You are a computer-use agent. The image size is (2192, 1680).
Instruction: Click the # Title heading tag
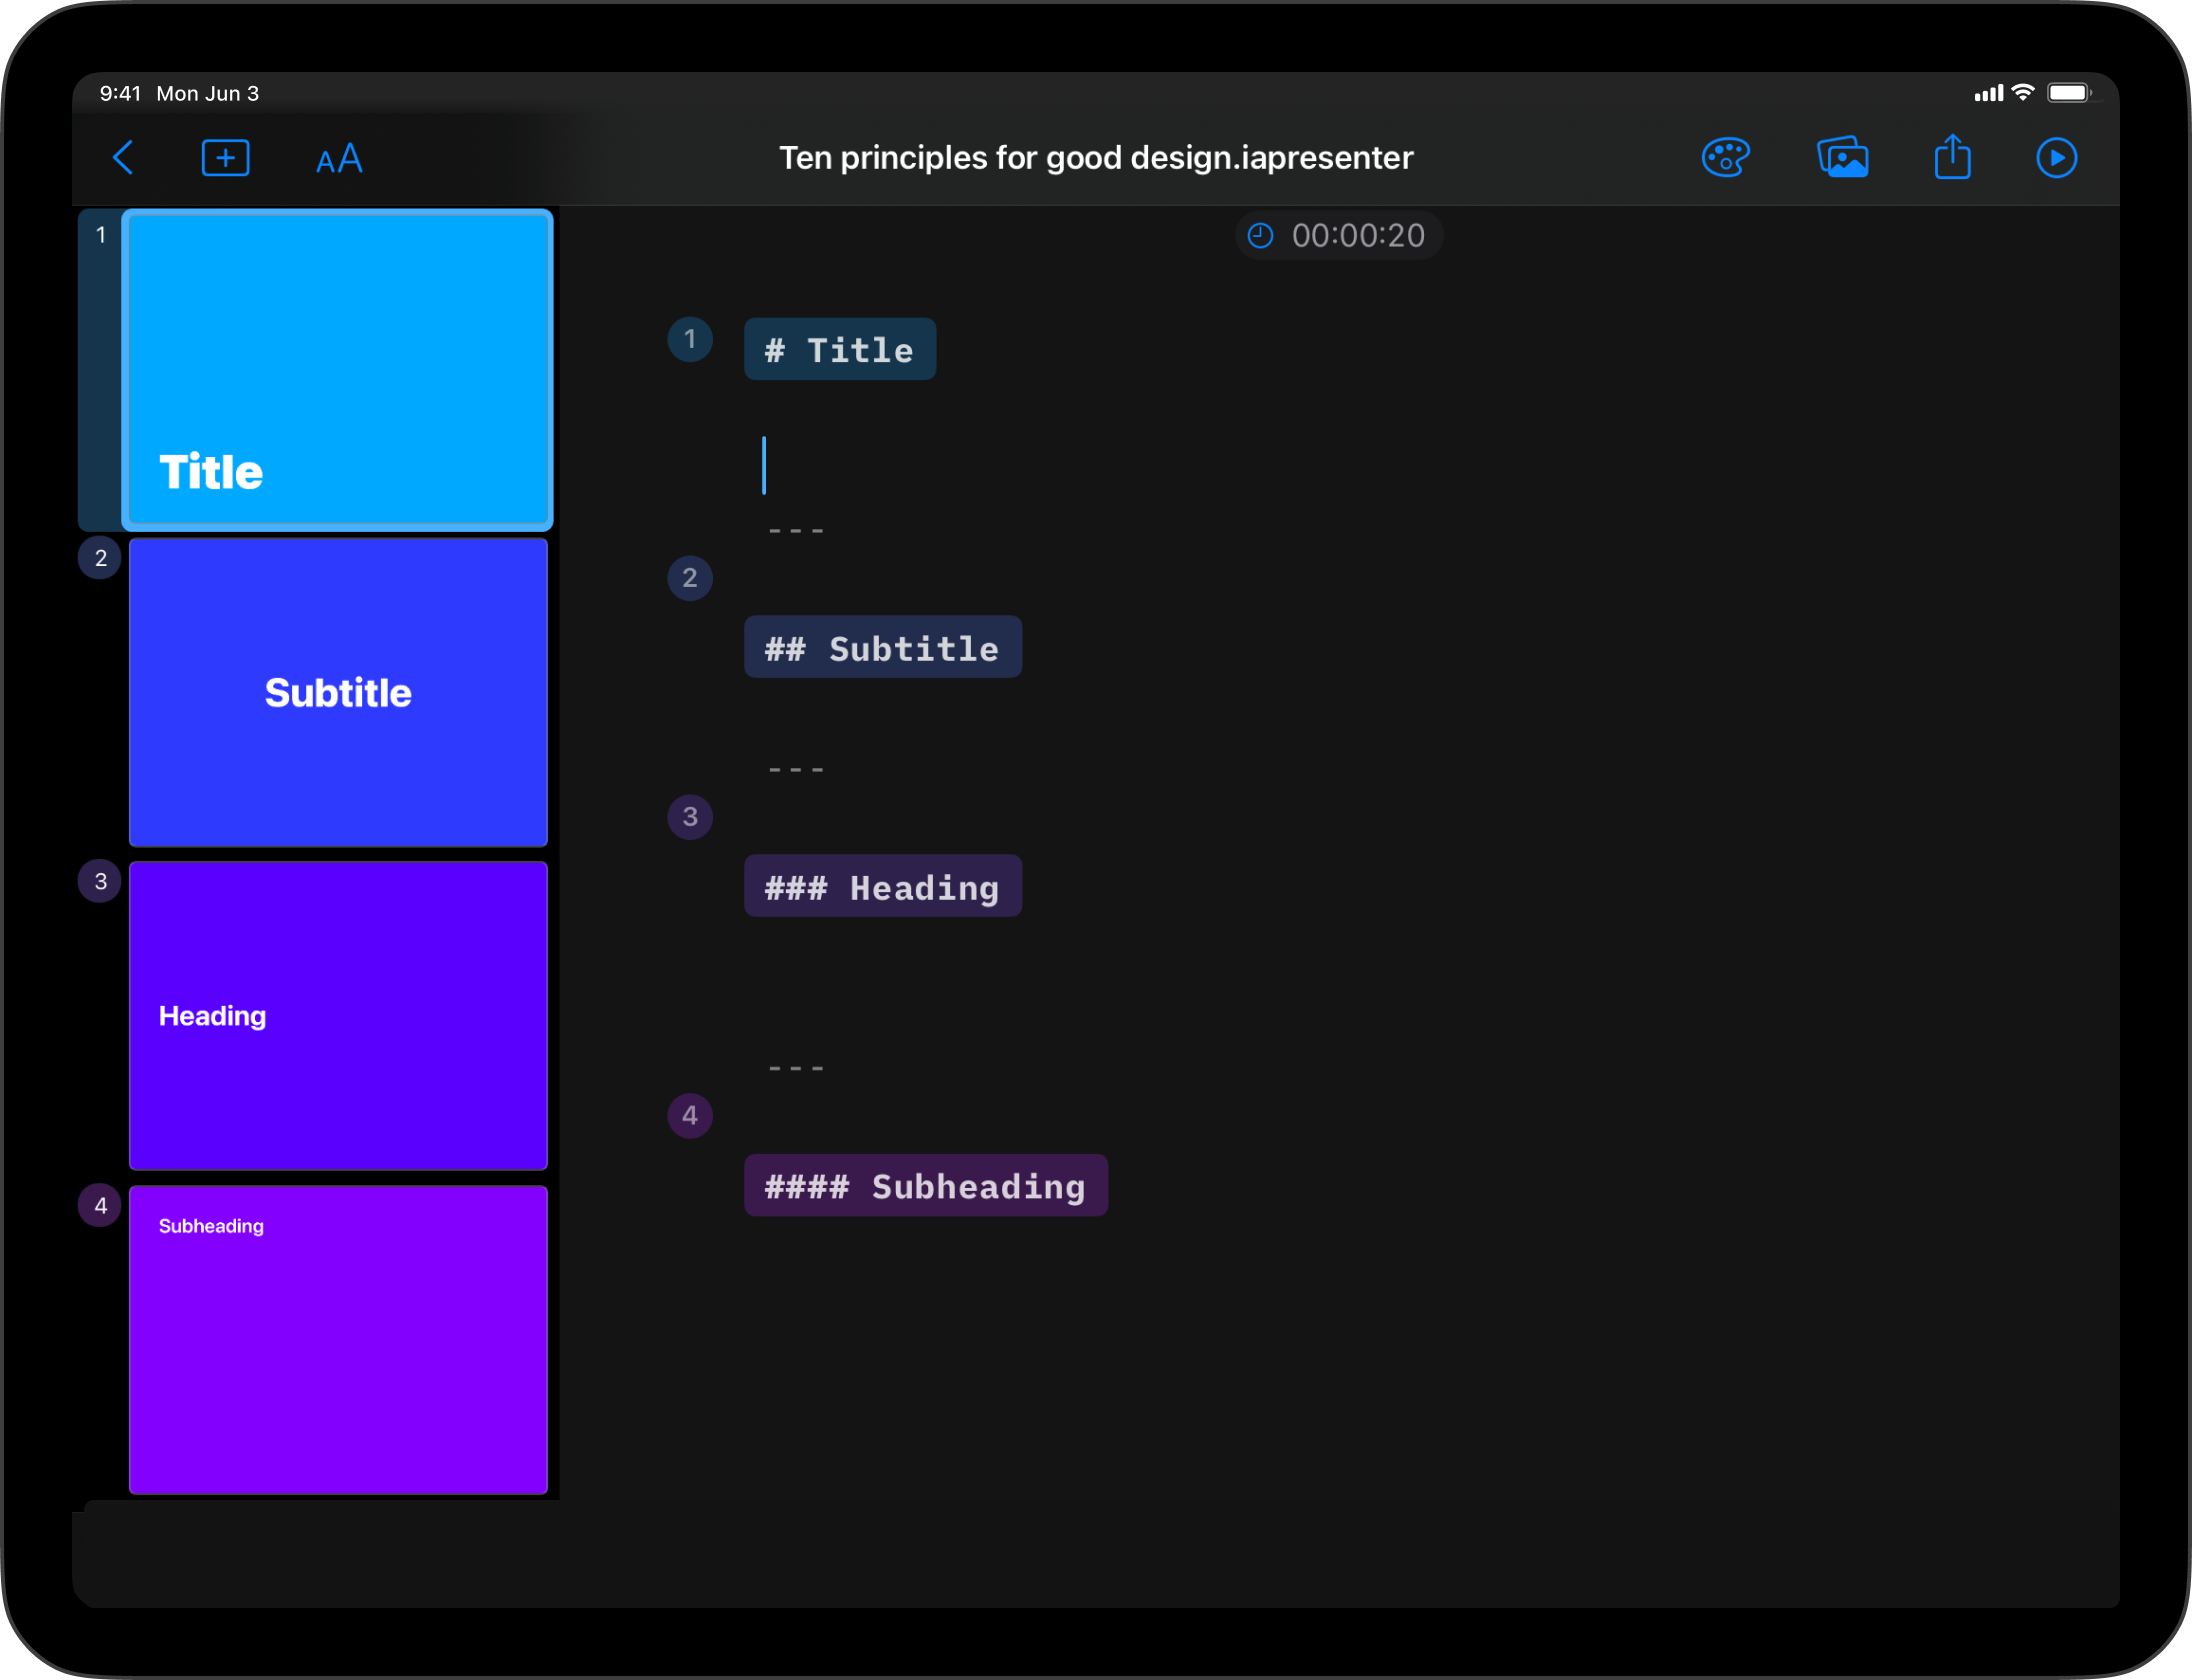(x=838, y=348)
